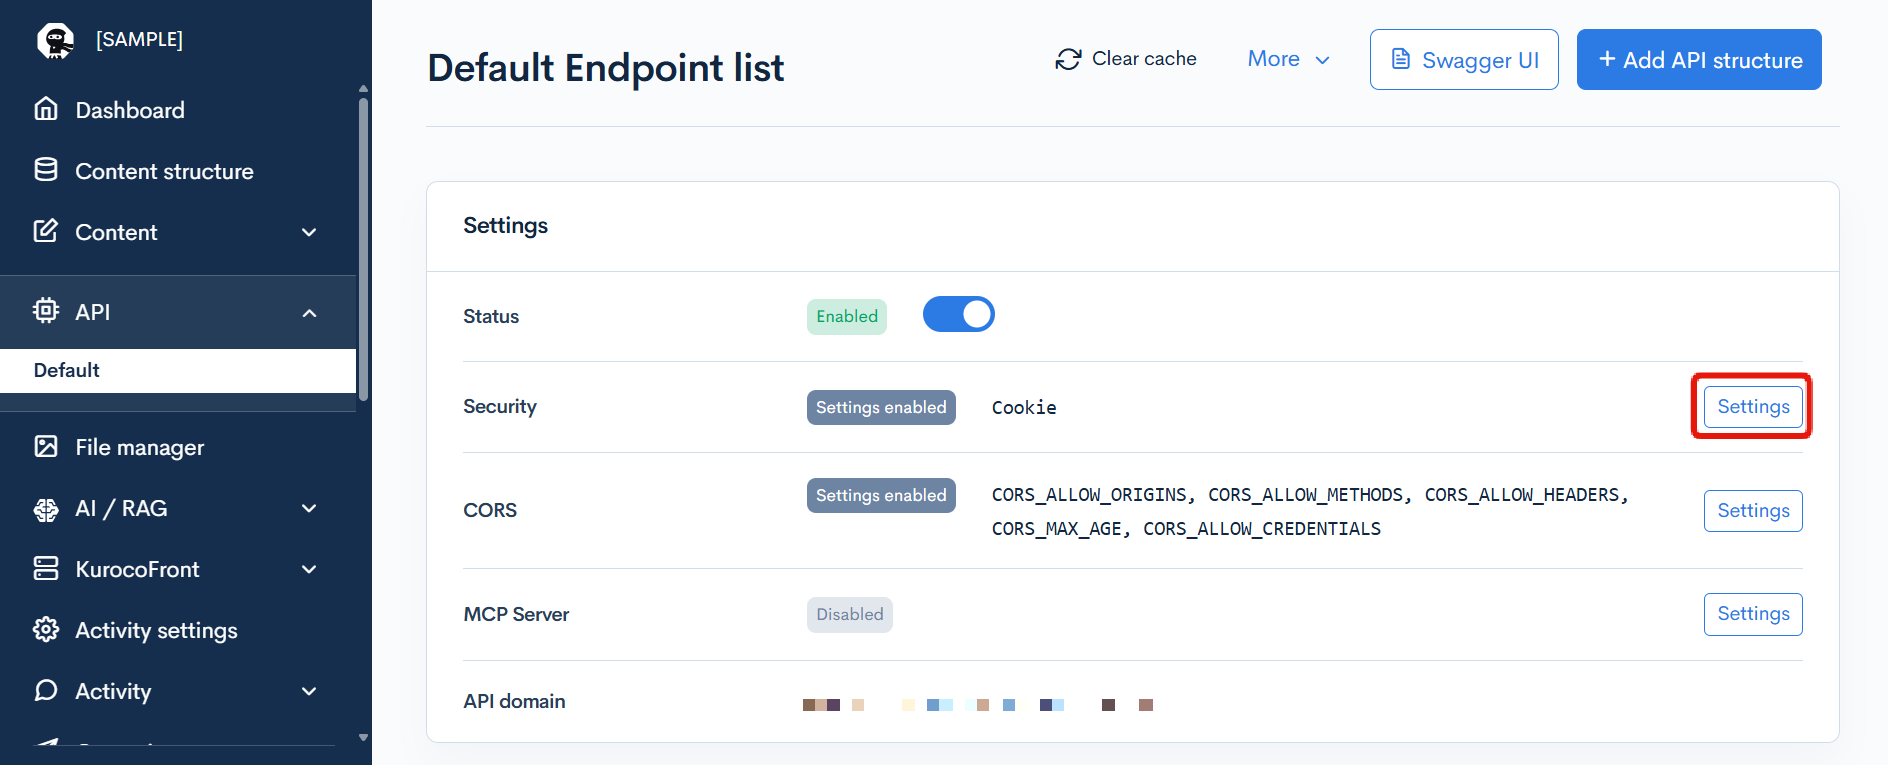Viewport: 1888px width, 765px height.
Task: Click the KurocoFront server icon
Action: [x=46, y=568]
